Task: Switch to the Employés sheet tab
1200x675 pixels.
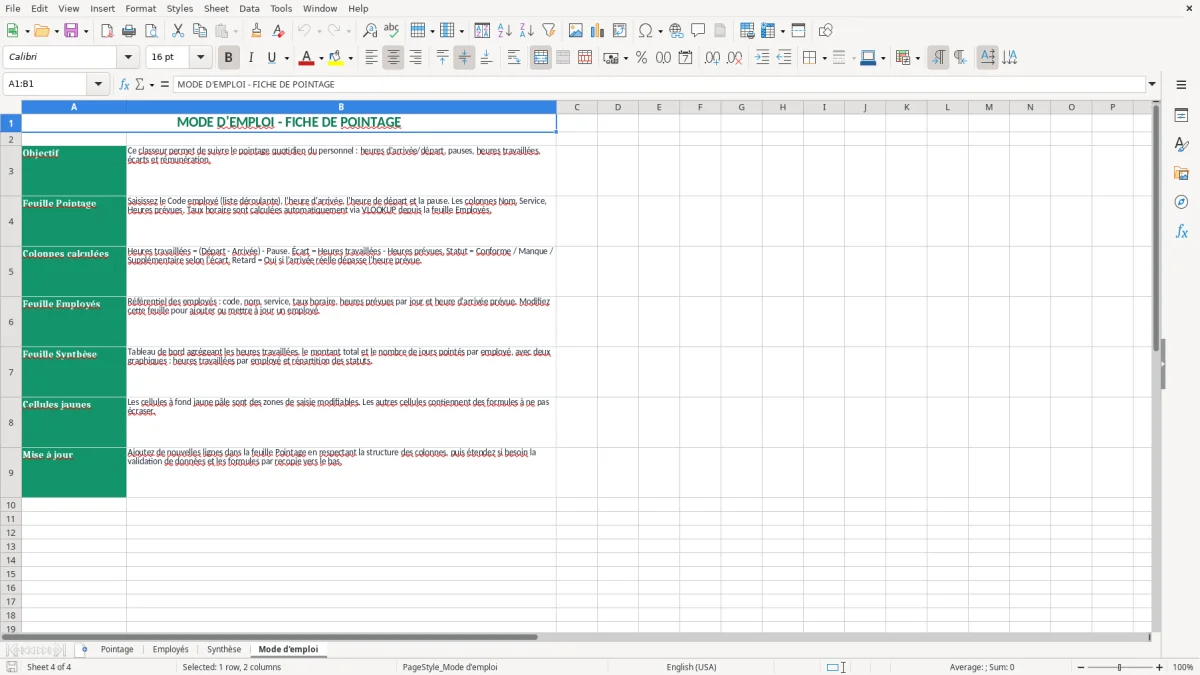Action: (x=171, y=649)
